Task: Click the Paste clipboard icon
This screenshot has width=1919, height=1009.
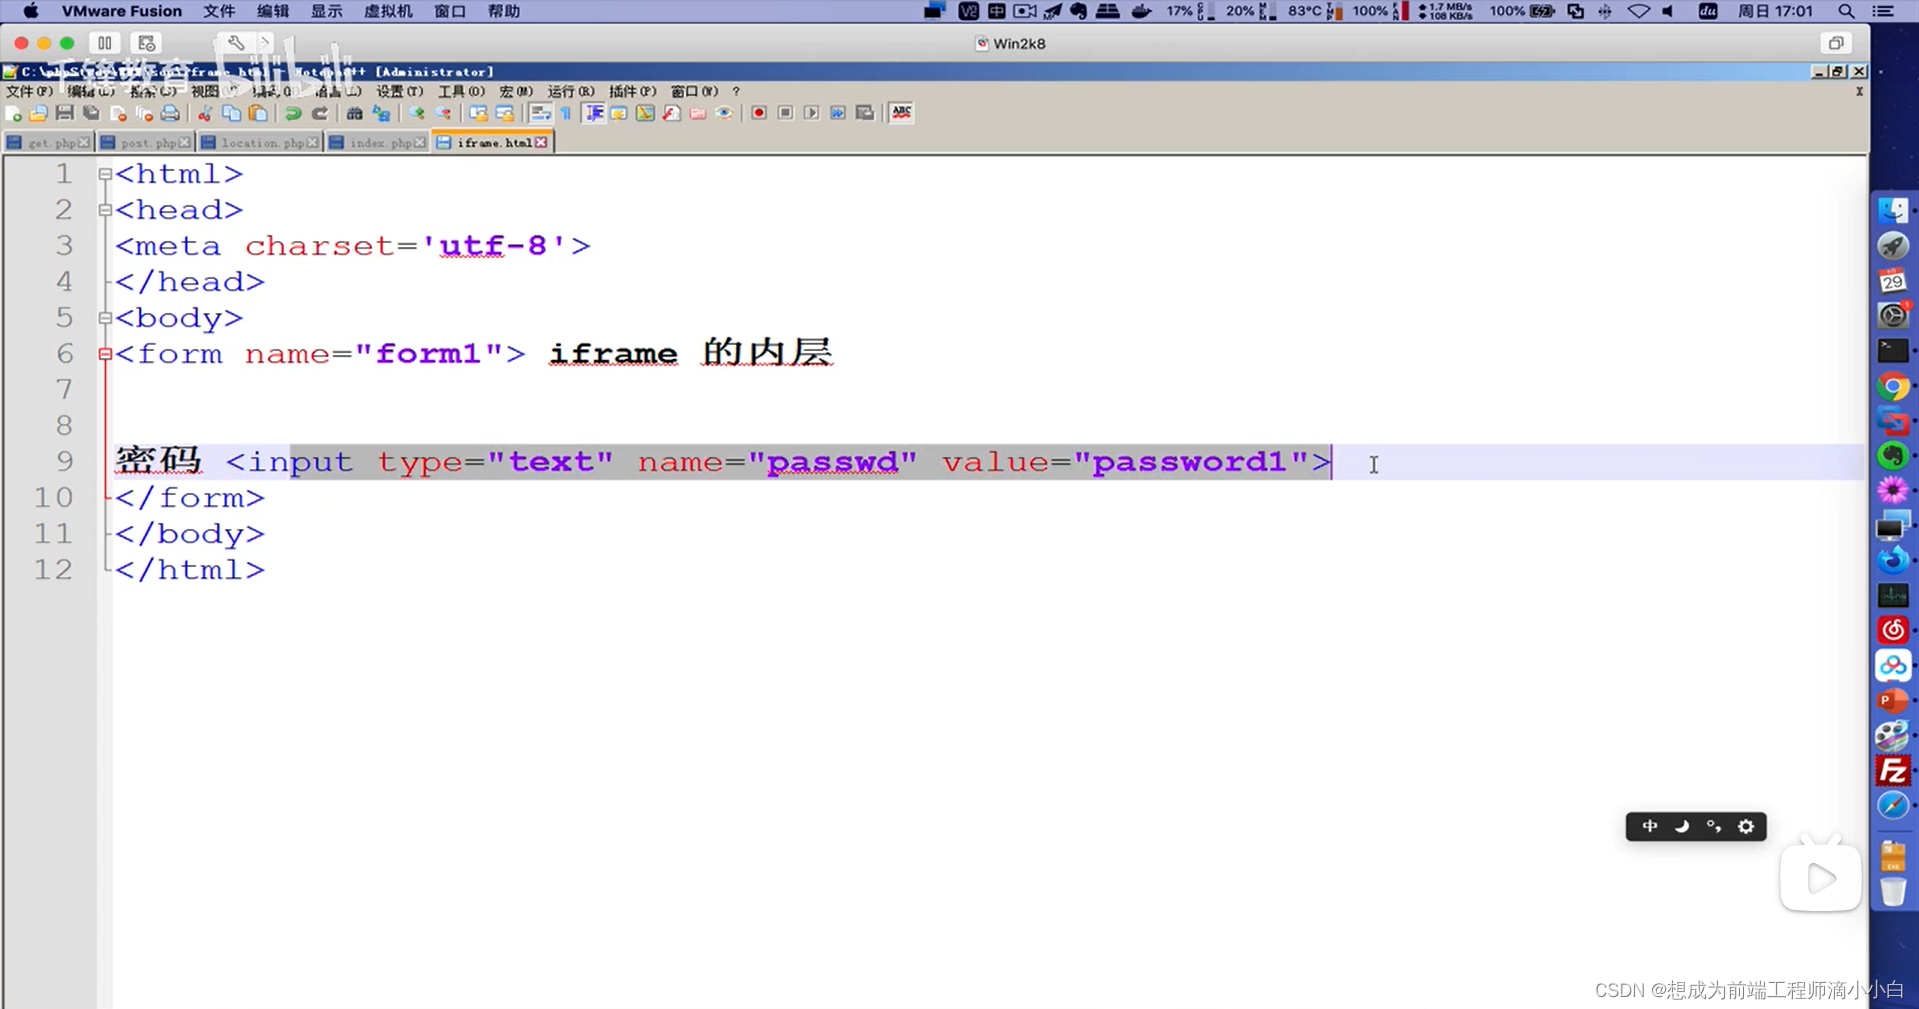Action: [x=258, y=113]
